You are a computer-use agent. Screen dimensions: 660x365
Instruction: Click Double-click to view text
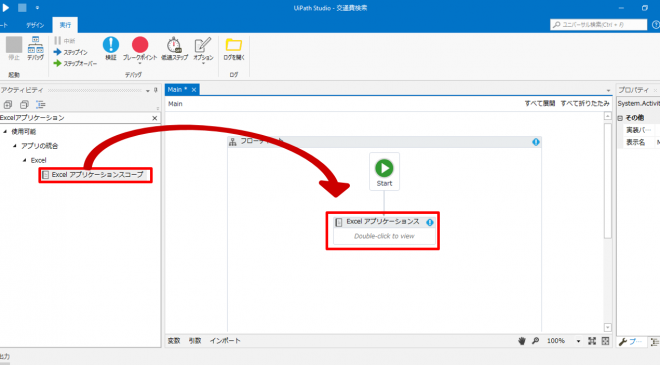(384, 236)
